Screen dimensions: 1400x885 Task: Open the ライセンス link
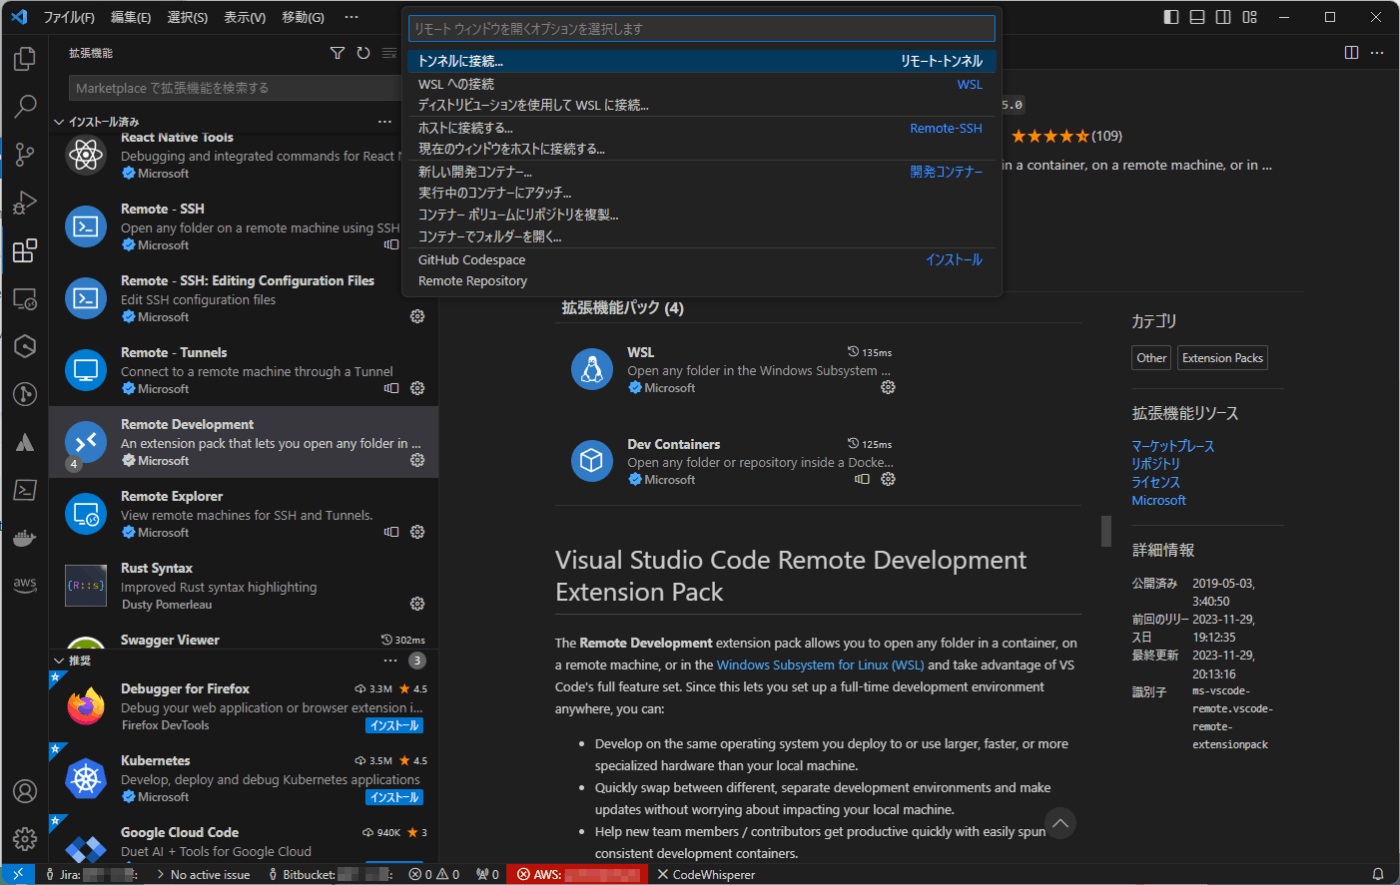click(x=1156, y=482)
